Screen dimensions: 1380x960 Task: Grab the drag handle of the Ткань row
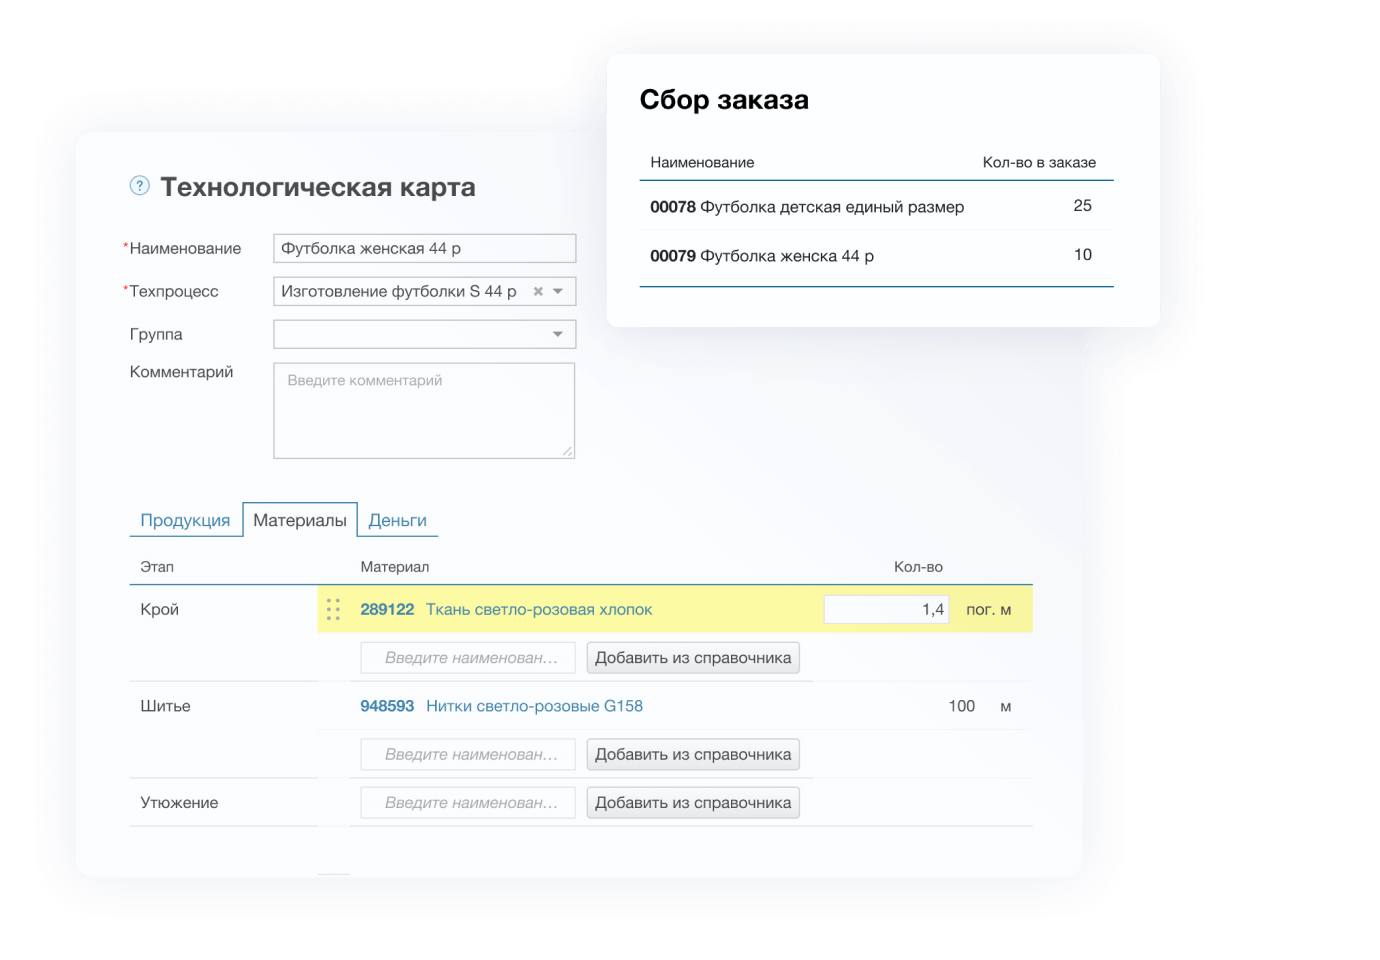[333, 609]
